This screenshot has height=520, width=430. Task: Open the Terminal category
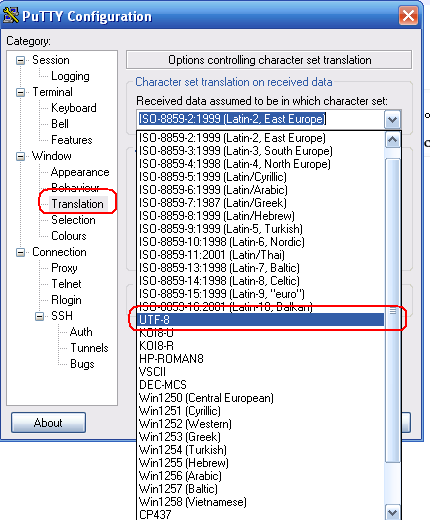(52, 92)
